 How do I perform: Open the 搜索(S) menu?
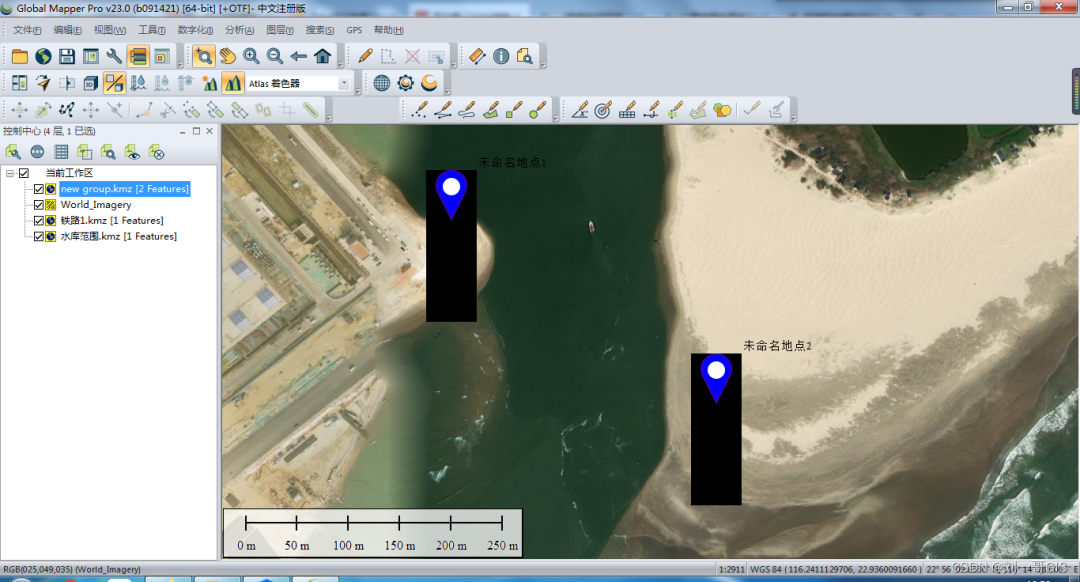[320, 30]
